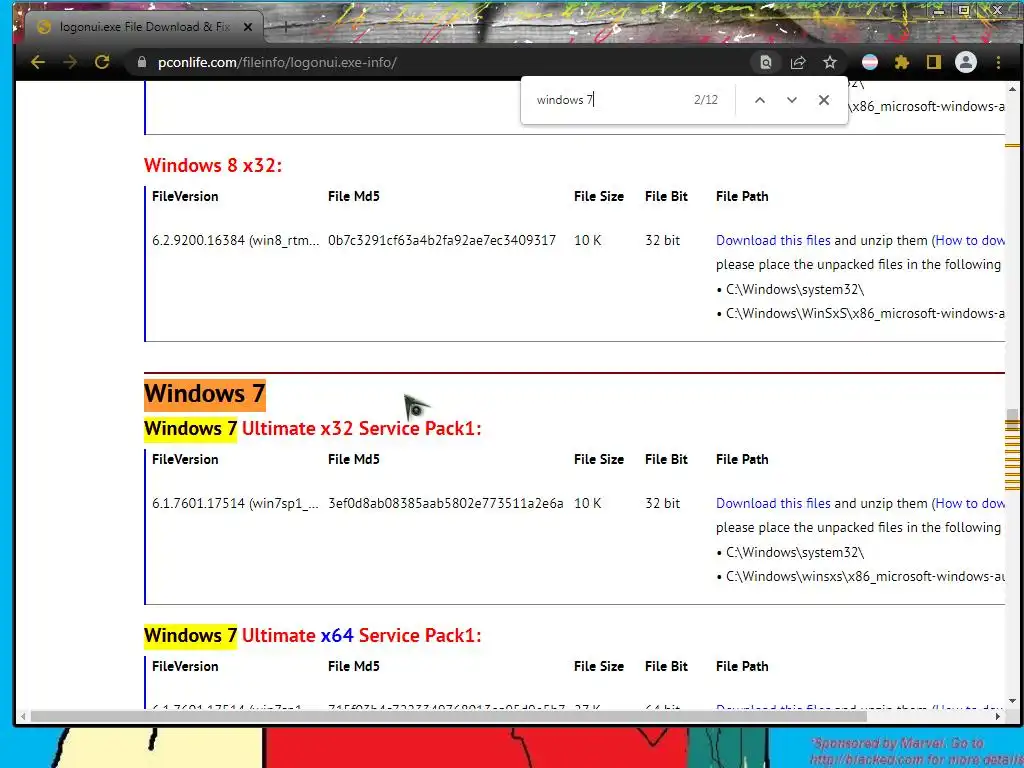
Task: Click 'File Md5' header in Windows 8 table
Action: click(353, 197)
